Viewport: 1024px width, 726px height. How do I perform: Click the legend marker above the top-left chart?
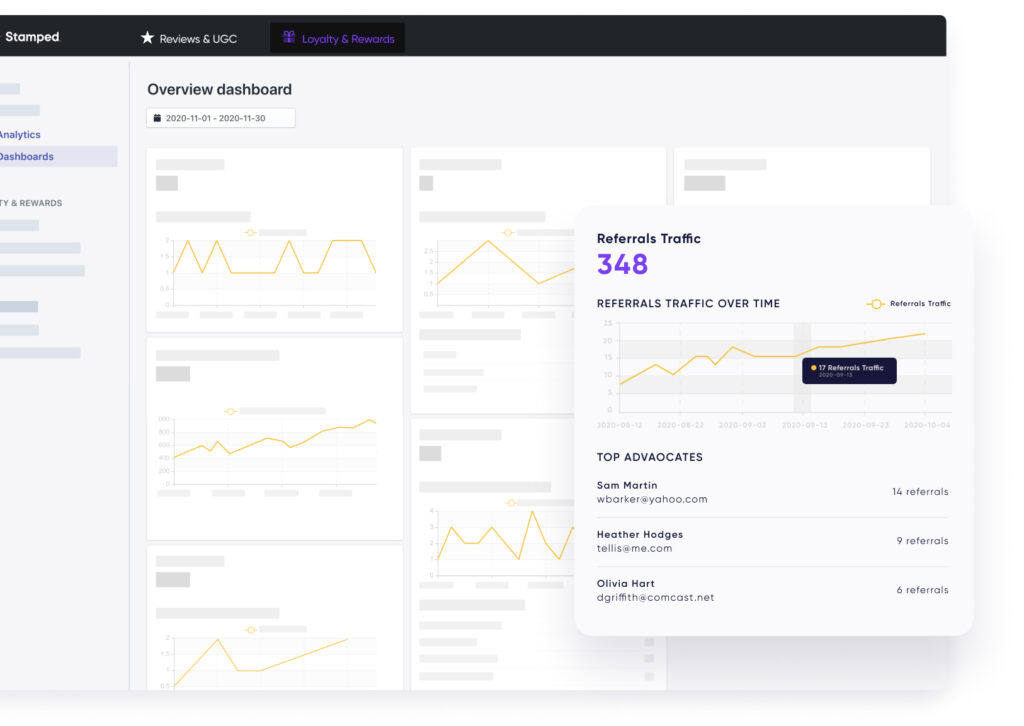250,232
